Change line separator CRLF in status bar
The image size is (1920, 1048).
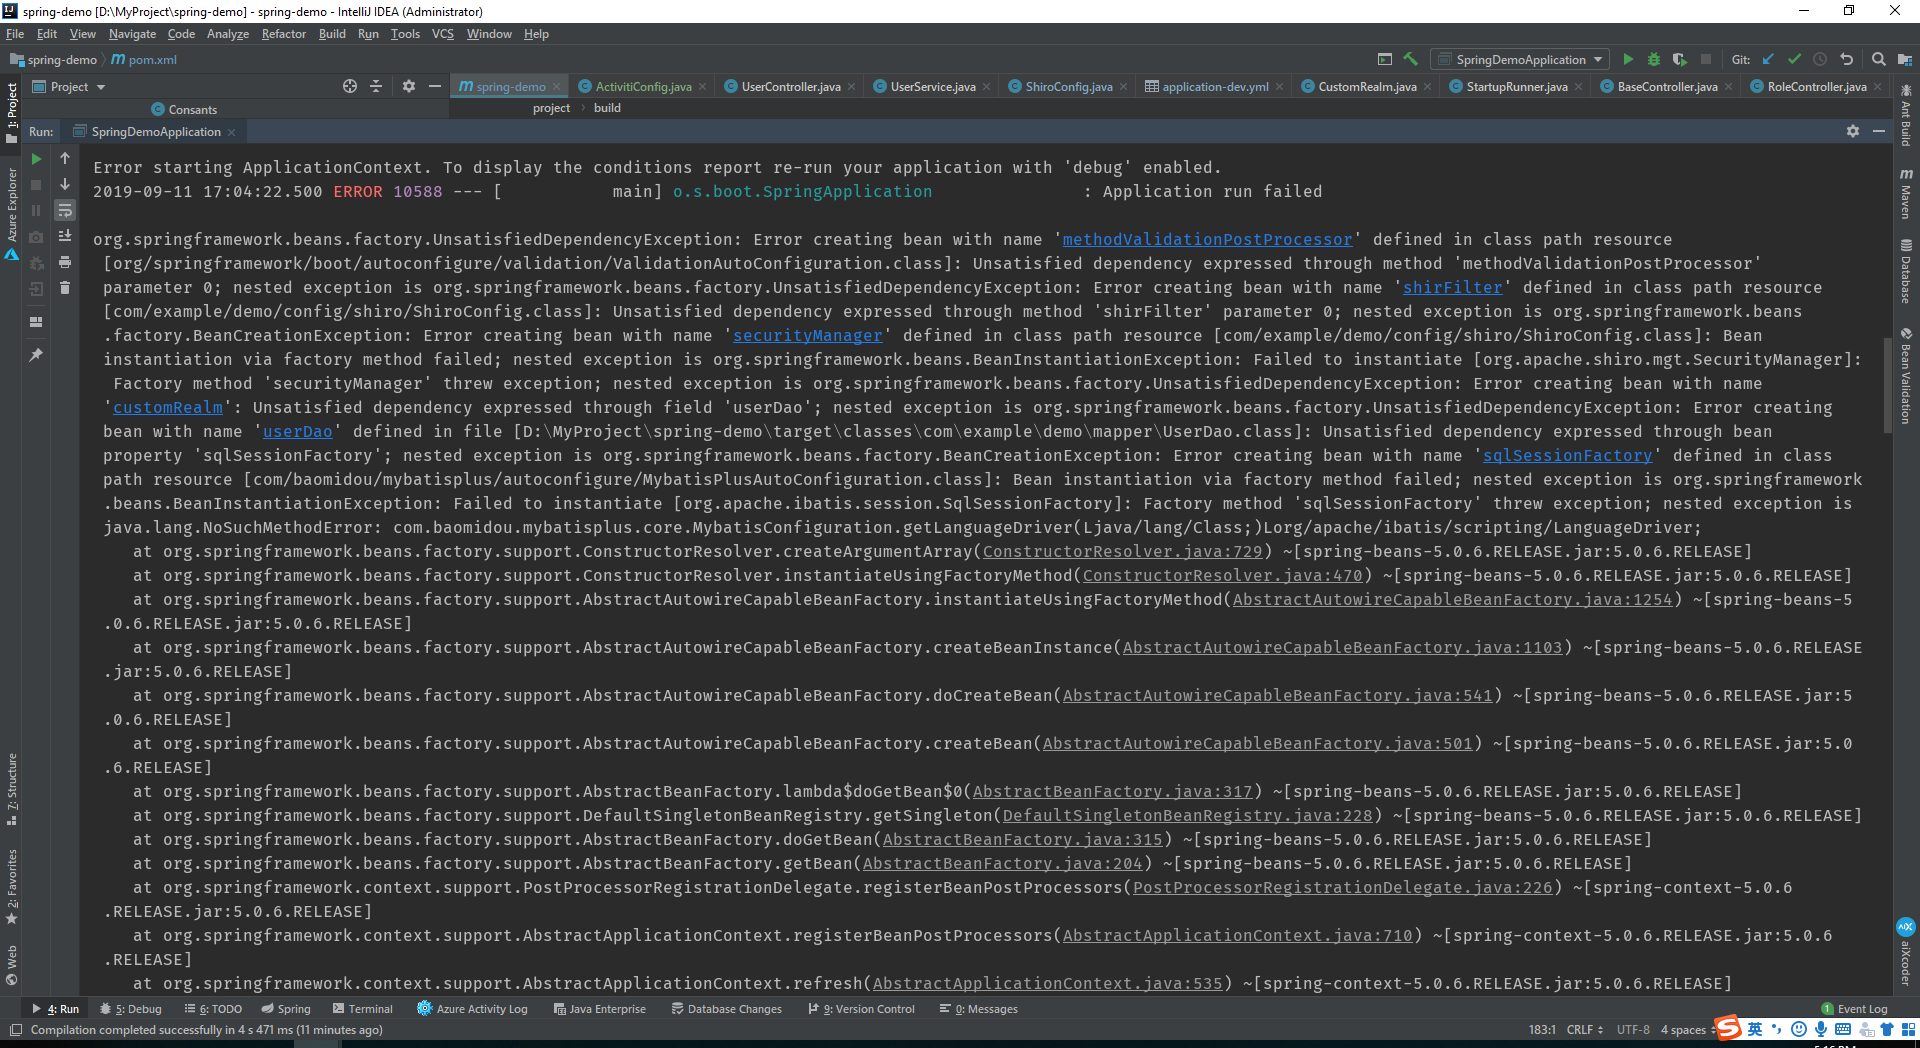coord(1585,1029)
